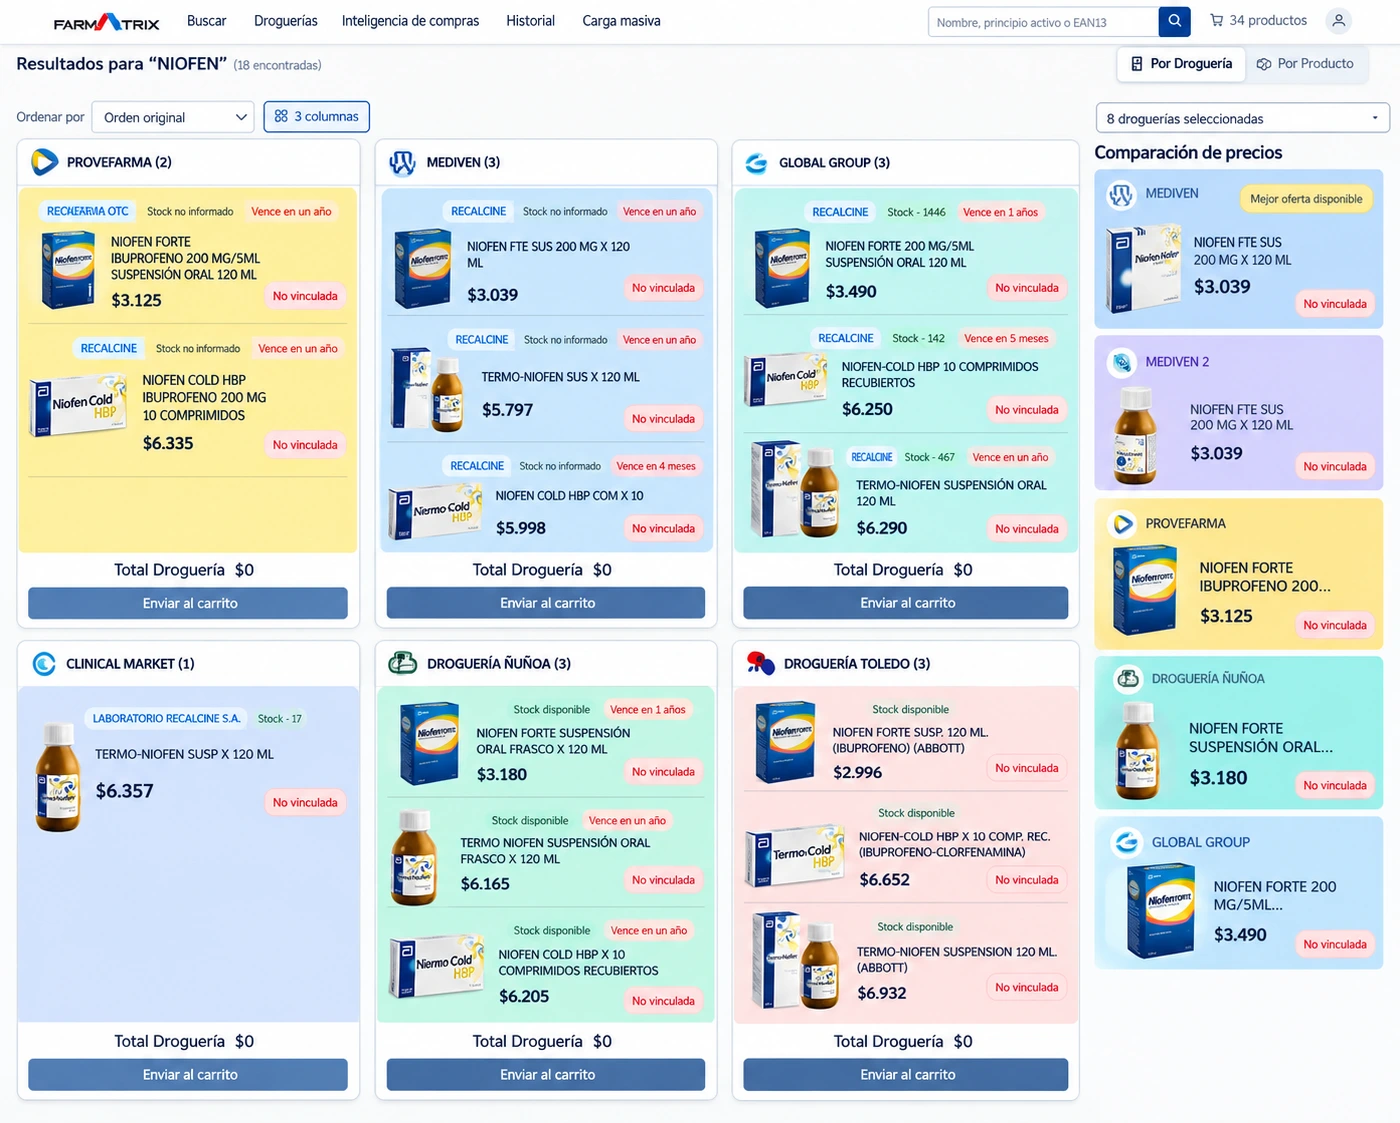Send Provefarma items to cart
The width and height of the screenshot is (1400, 1123).
click(188, 603)
